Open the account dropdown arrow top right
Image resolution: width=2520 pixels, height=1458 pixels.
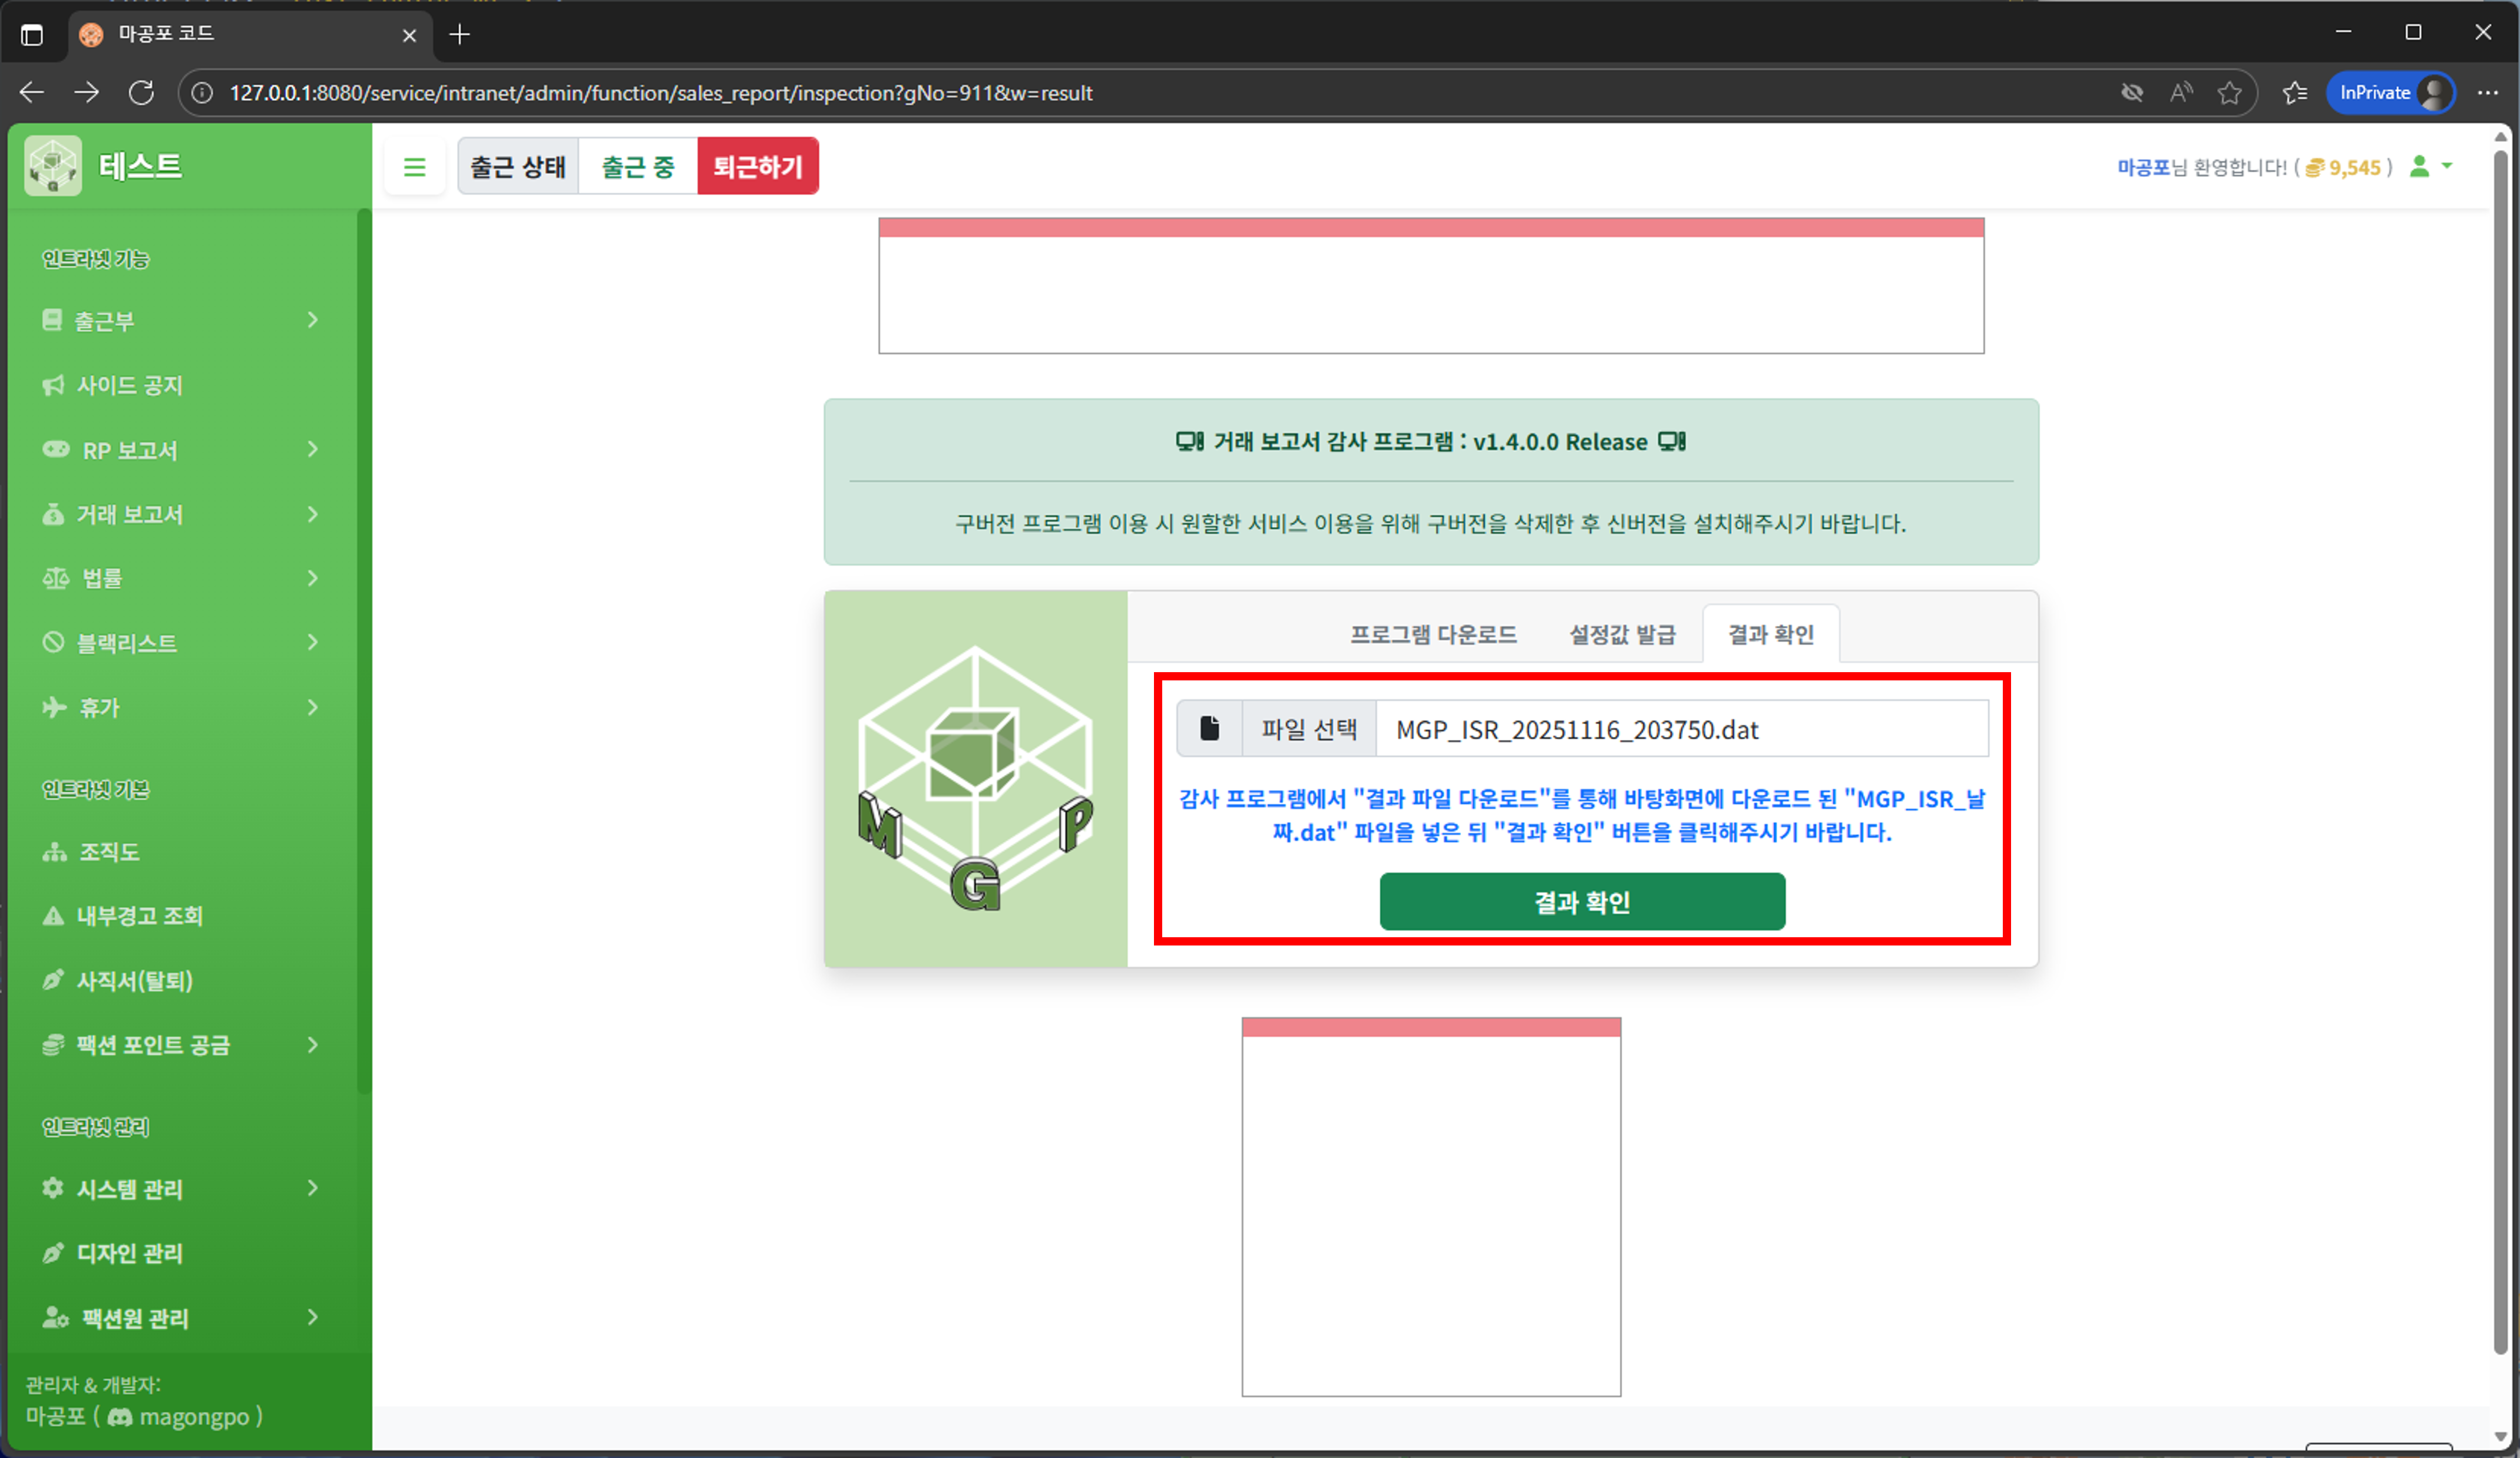[x=2448, y=167]
